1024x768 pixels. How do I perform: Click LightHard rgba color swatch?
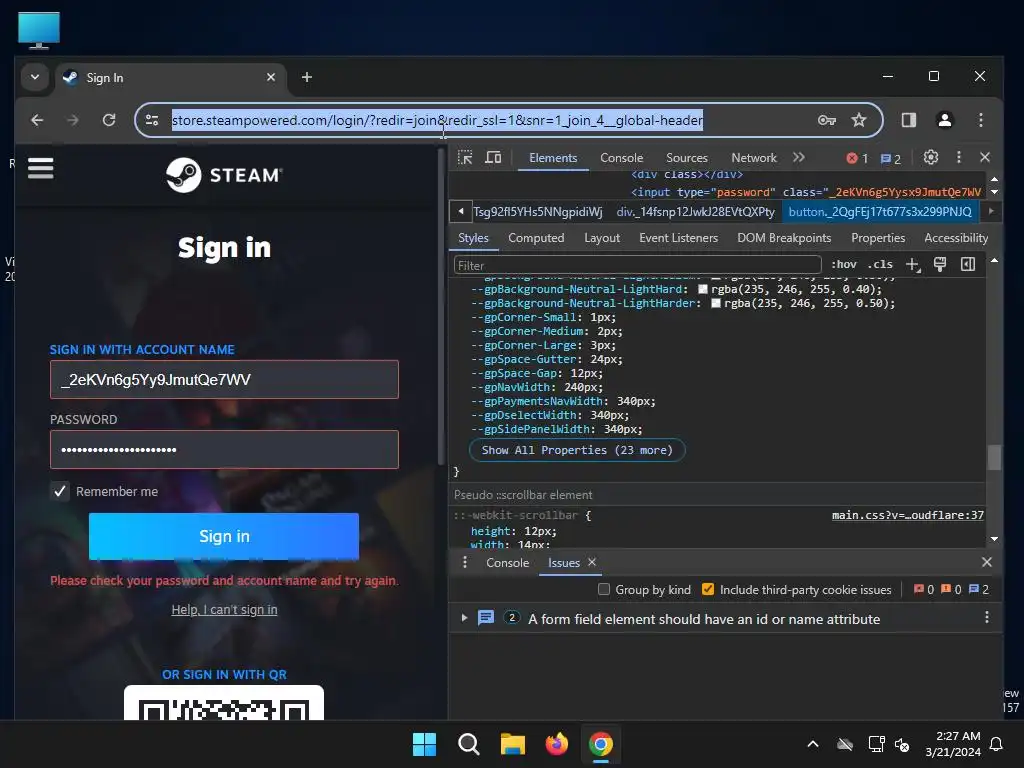(703, 289)
